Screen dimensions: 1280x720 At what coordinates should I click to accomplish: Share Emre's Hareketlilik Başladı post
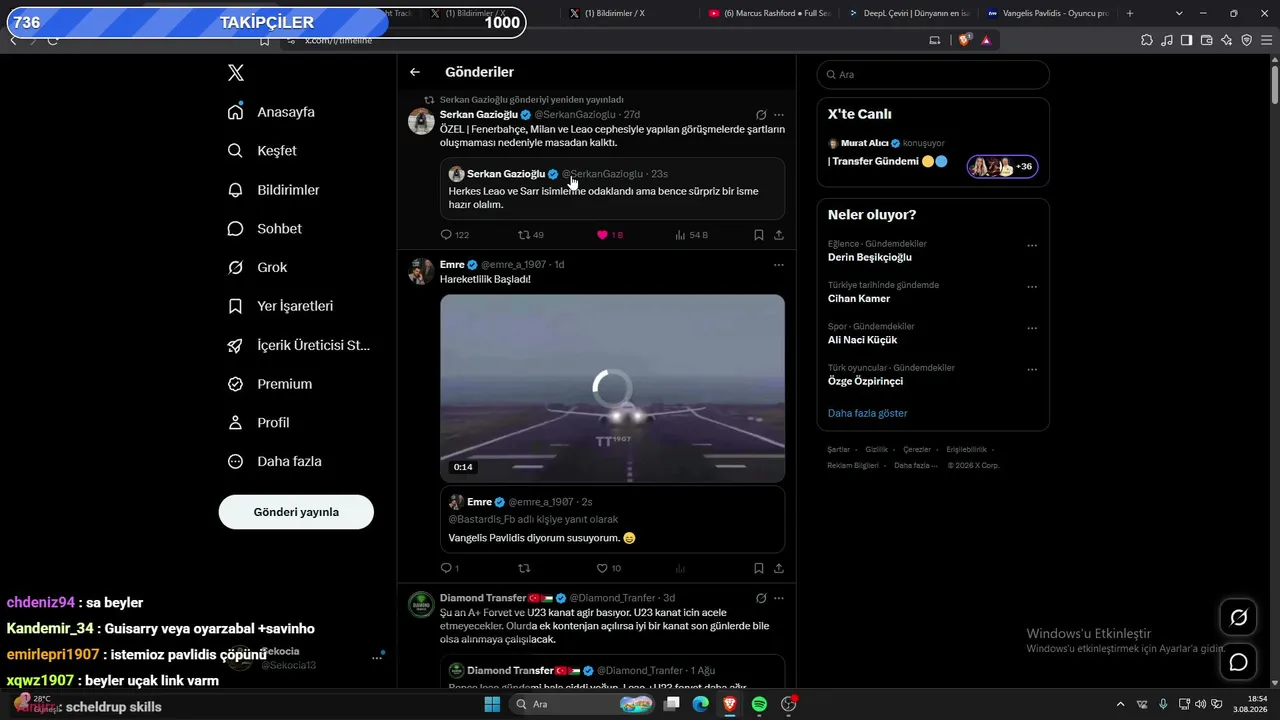coord(779,568)
